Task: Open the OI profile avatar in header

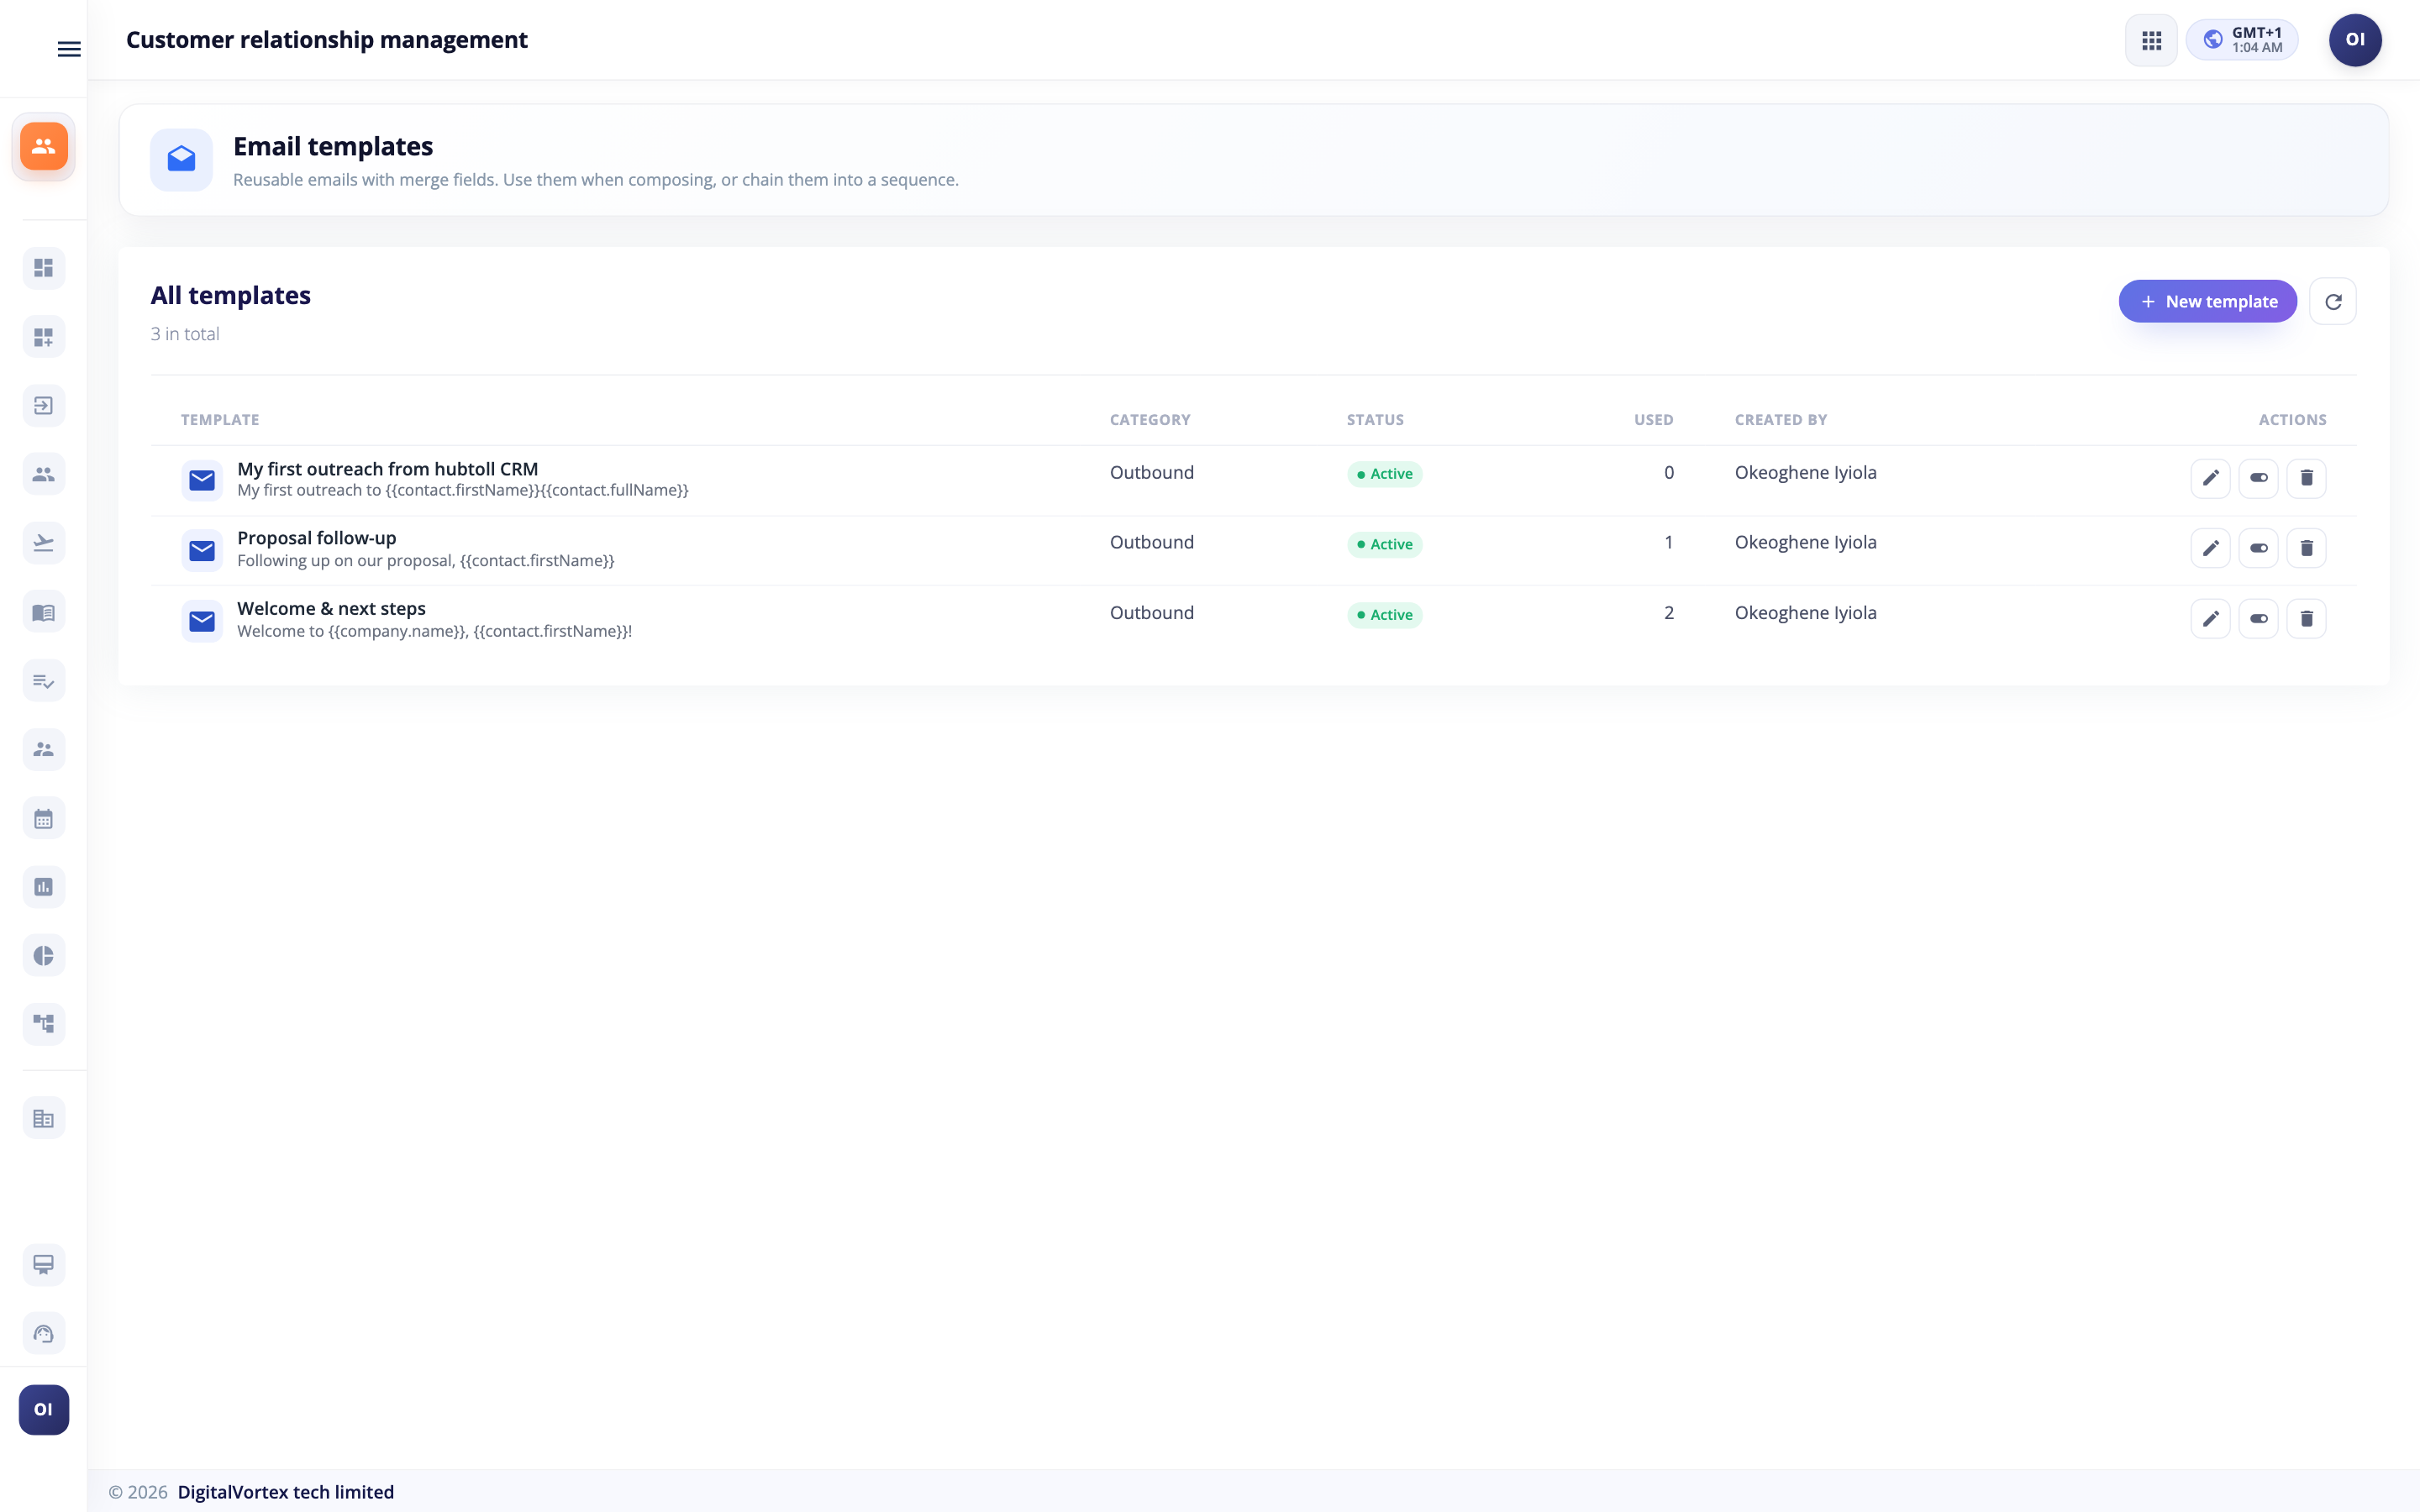Action: pyautogui.click(x=2355, y=40)
